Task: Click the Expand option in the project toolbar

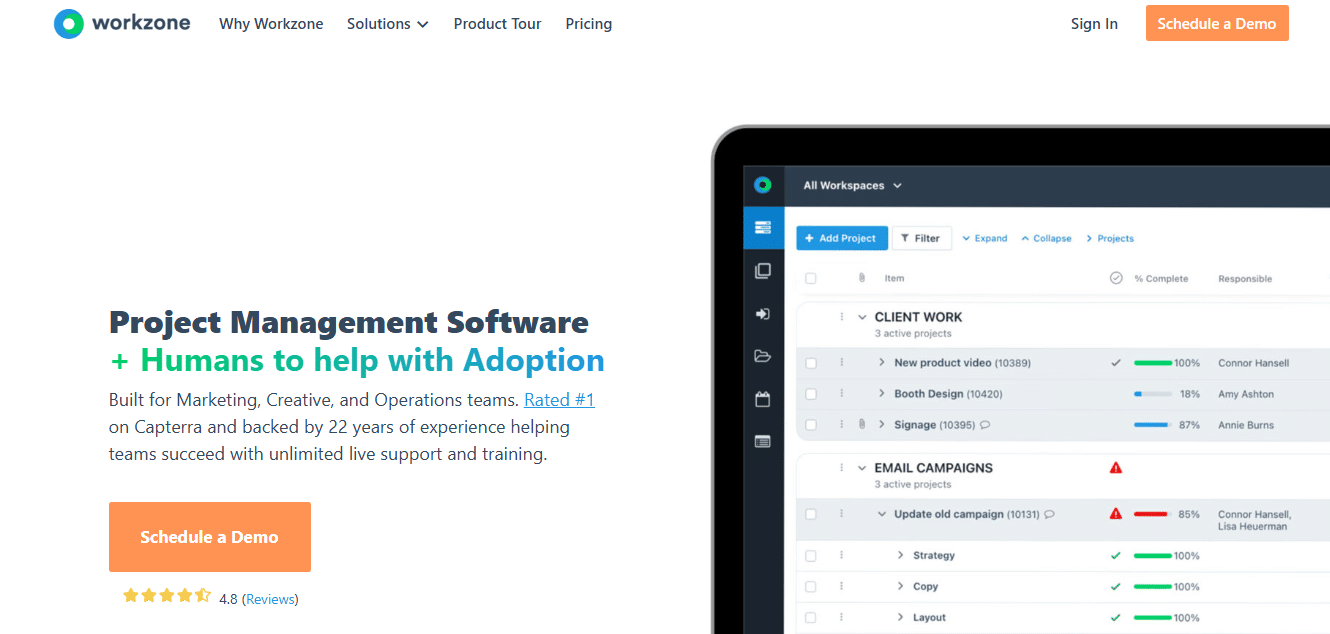Action: click(985, 238)
